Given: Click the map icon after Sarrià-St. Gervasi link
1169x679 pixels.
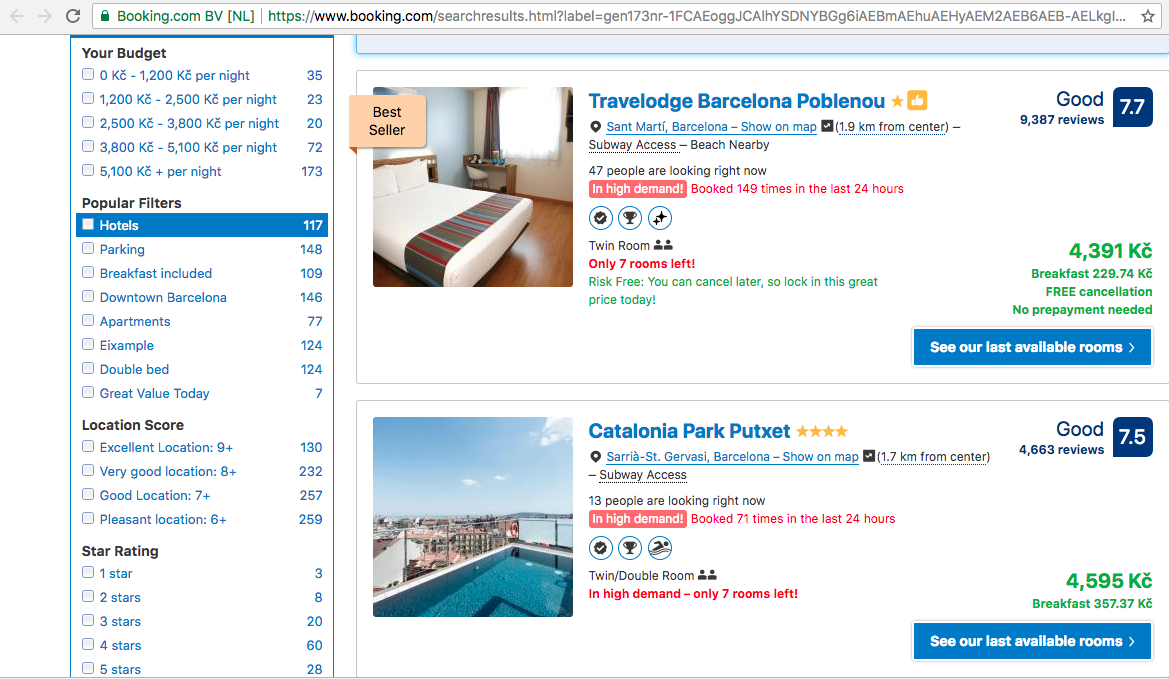Looking at the screenshot, I should pyautogui.click(x=869, y=456).
